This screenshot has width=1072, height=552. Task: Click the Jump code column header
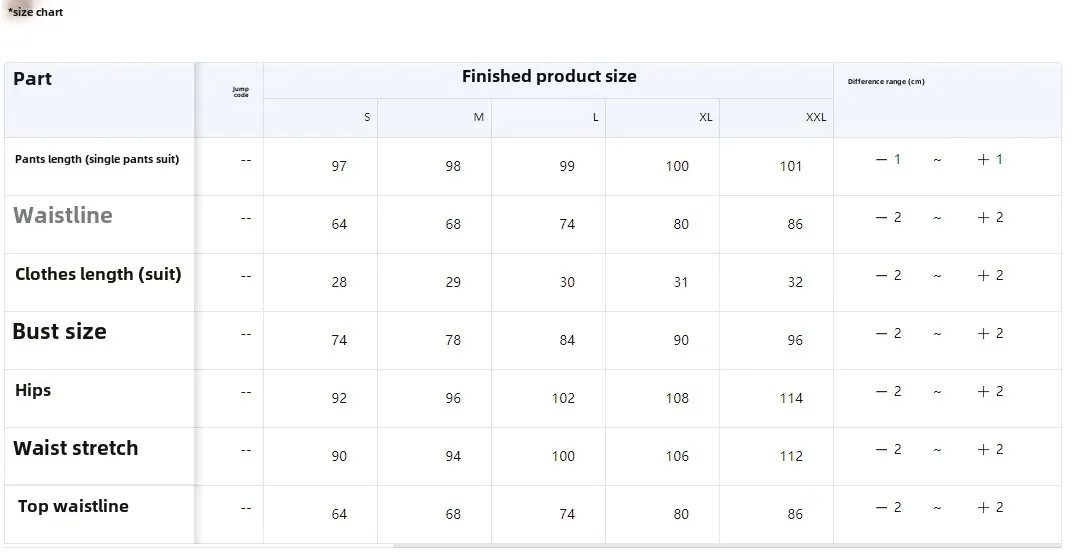pyautogui.click(x=240, y=92)
